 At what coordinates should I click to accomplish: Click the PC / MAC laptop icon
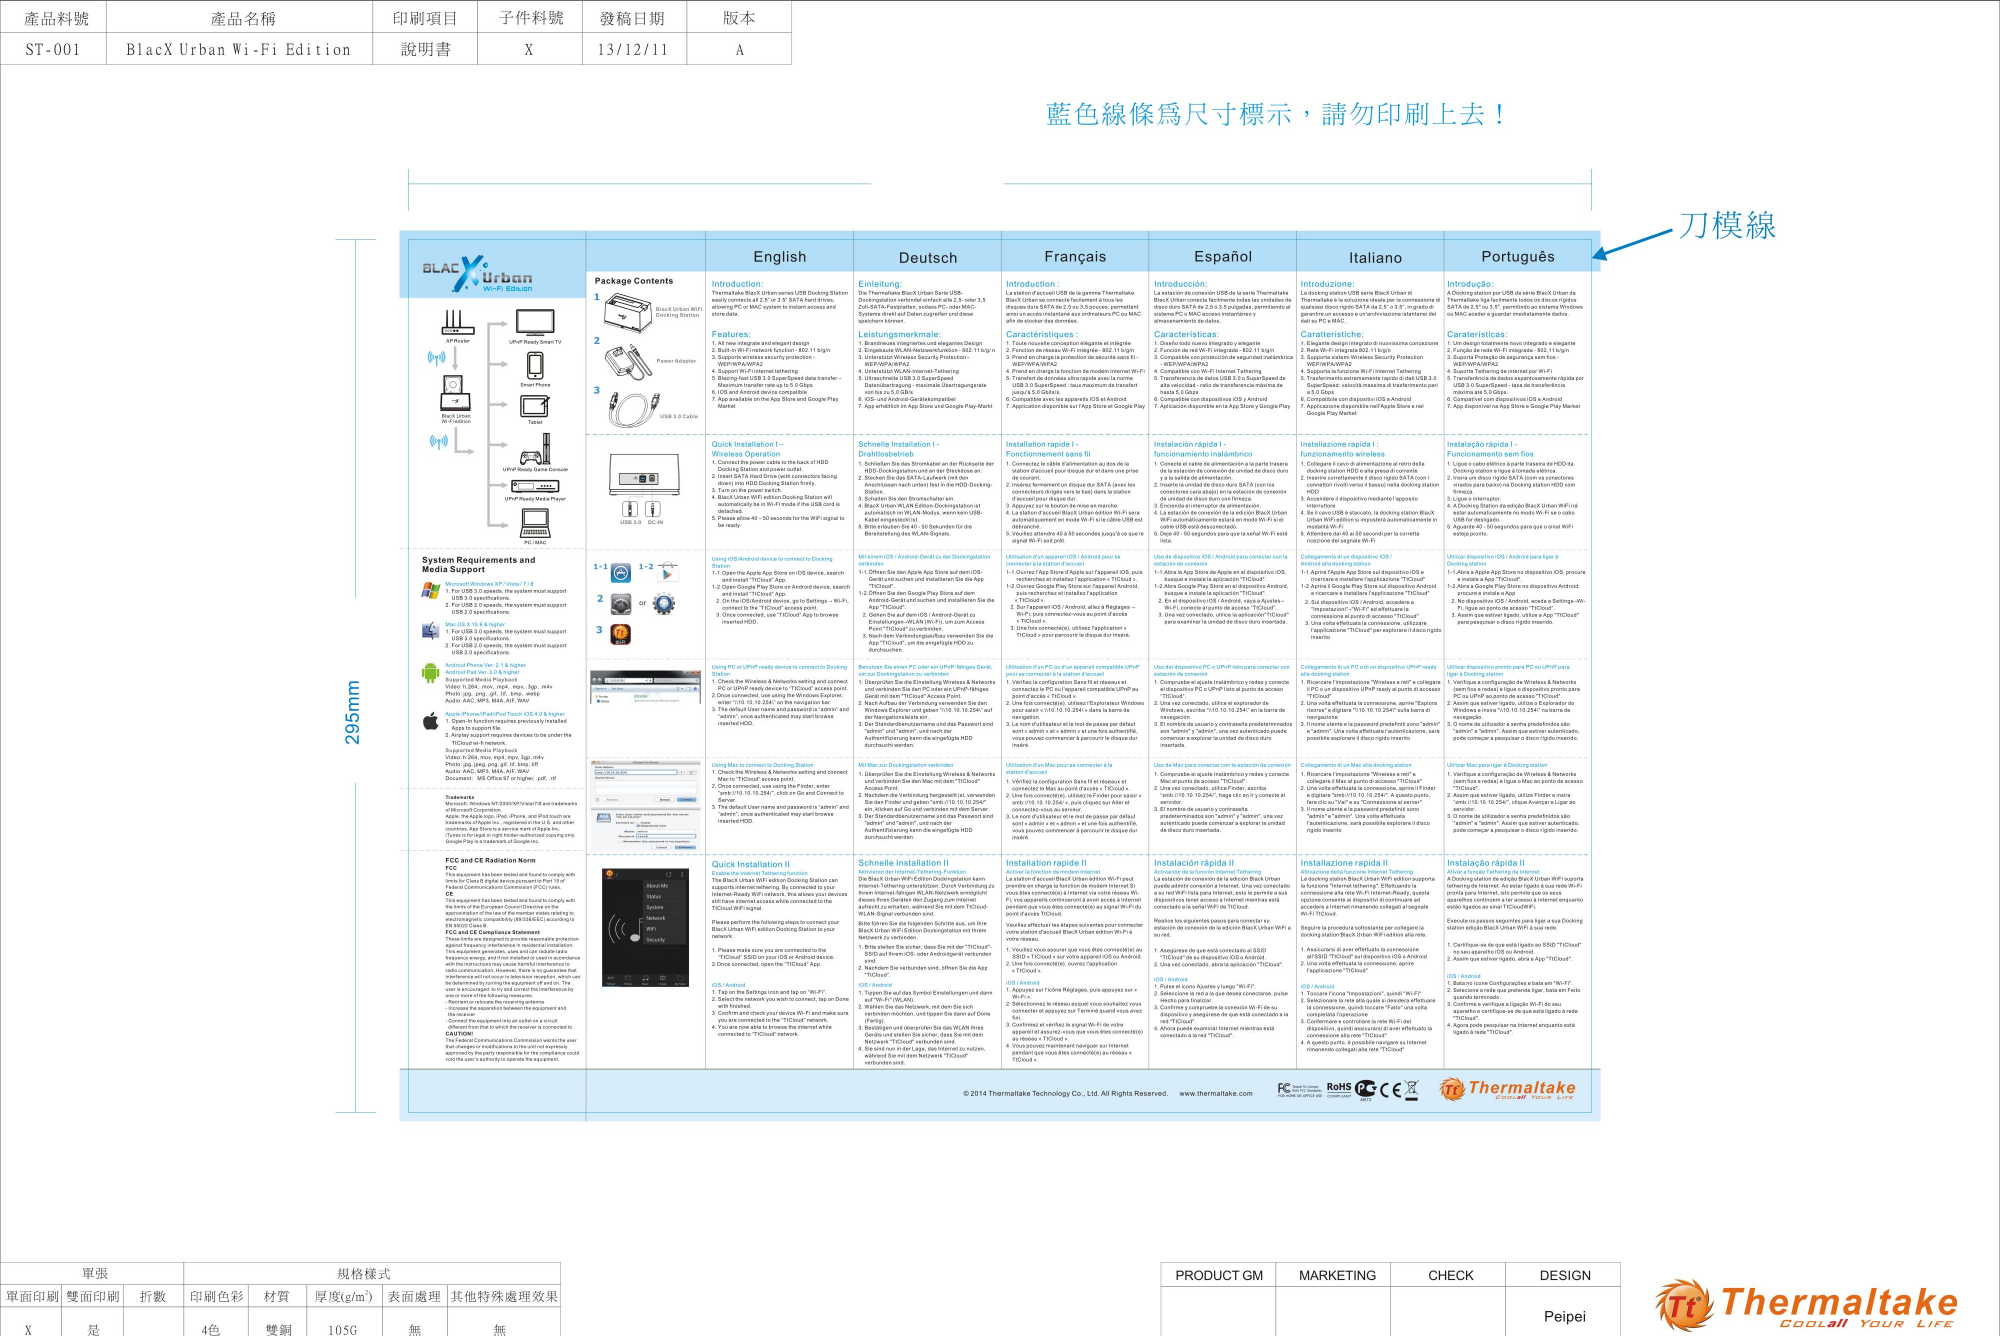coord(535,522)
